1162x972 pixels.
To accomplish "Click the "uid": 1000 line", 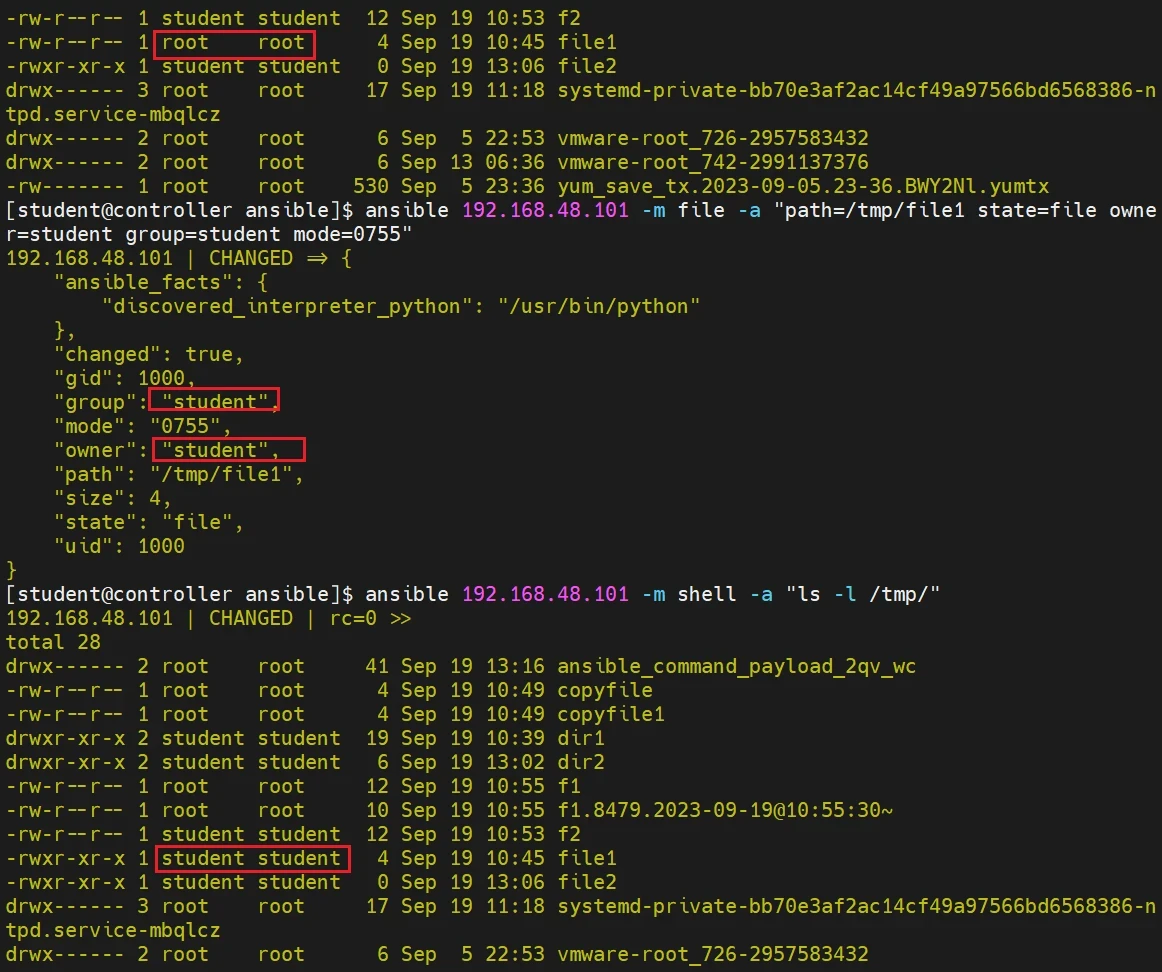I will 119,546.
